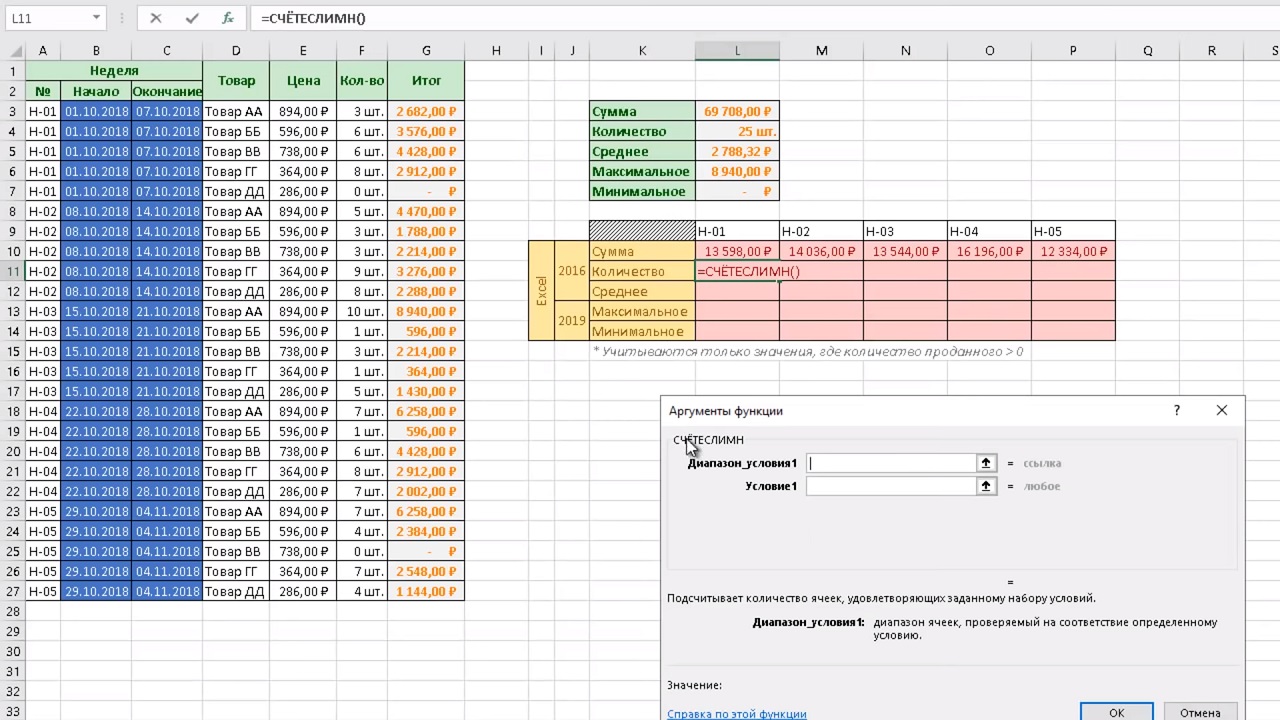Click into the Диапазон_условия1 input field

click(890, 463)
